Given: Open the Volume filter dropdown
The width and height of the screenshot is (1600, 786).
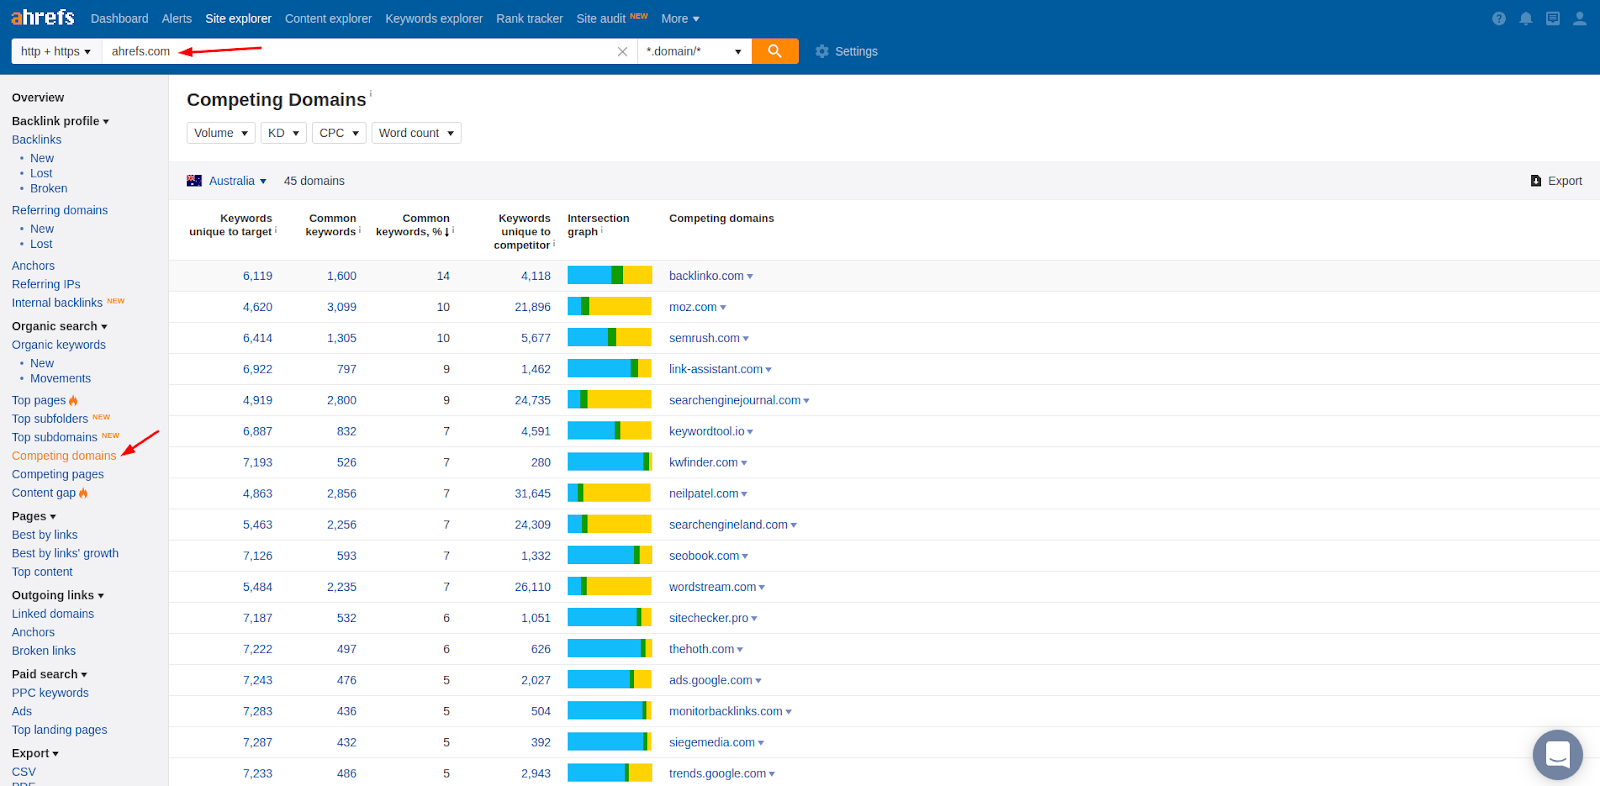Looking at the screenshot, I should (x=221, y=133).
